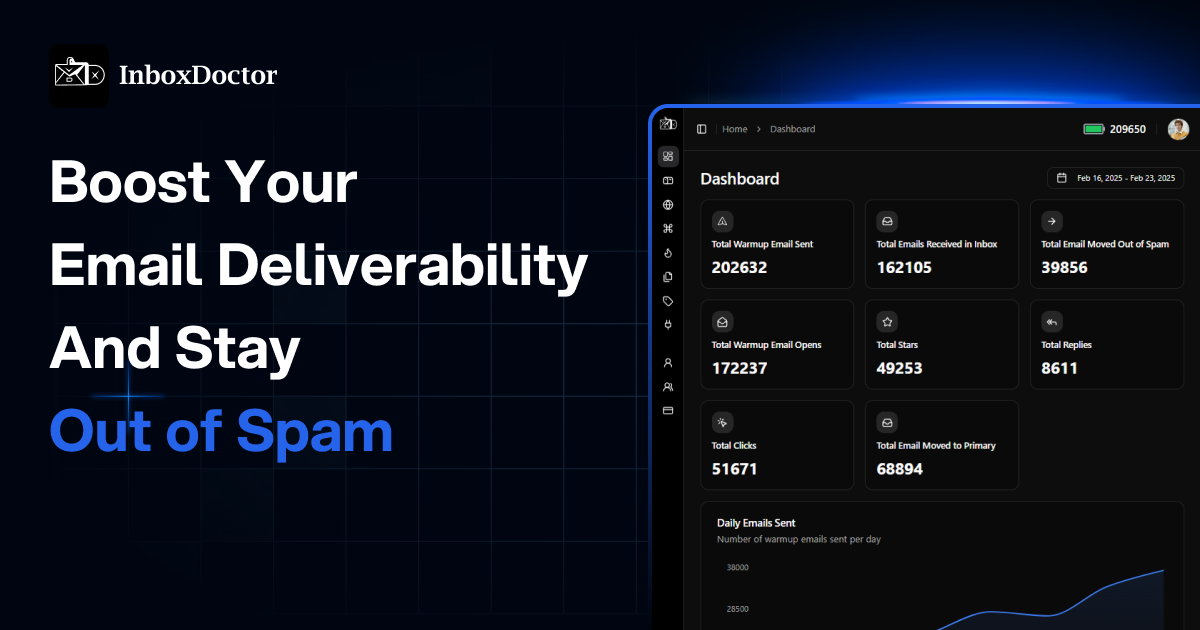Screen dimensions: 1200x630
Task: Click the tag icon in the sidebar
Action: [668, 301]
